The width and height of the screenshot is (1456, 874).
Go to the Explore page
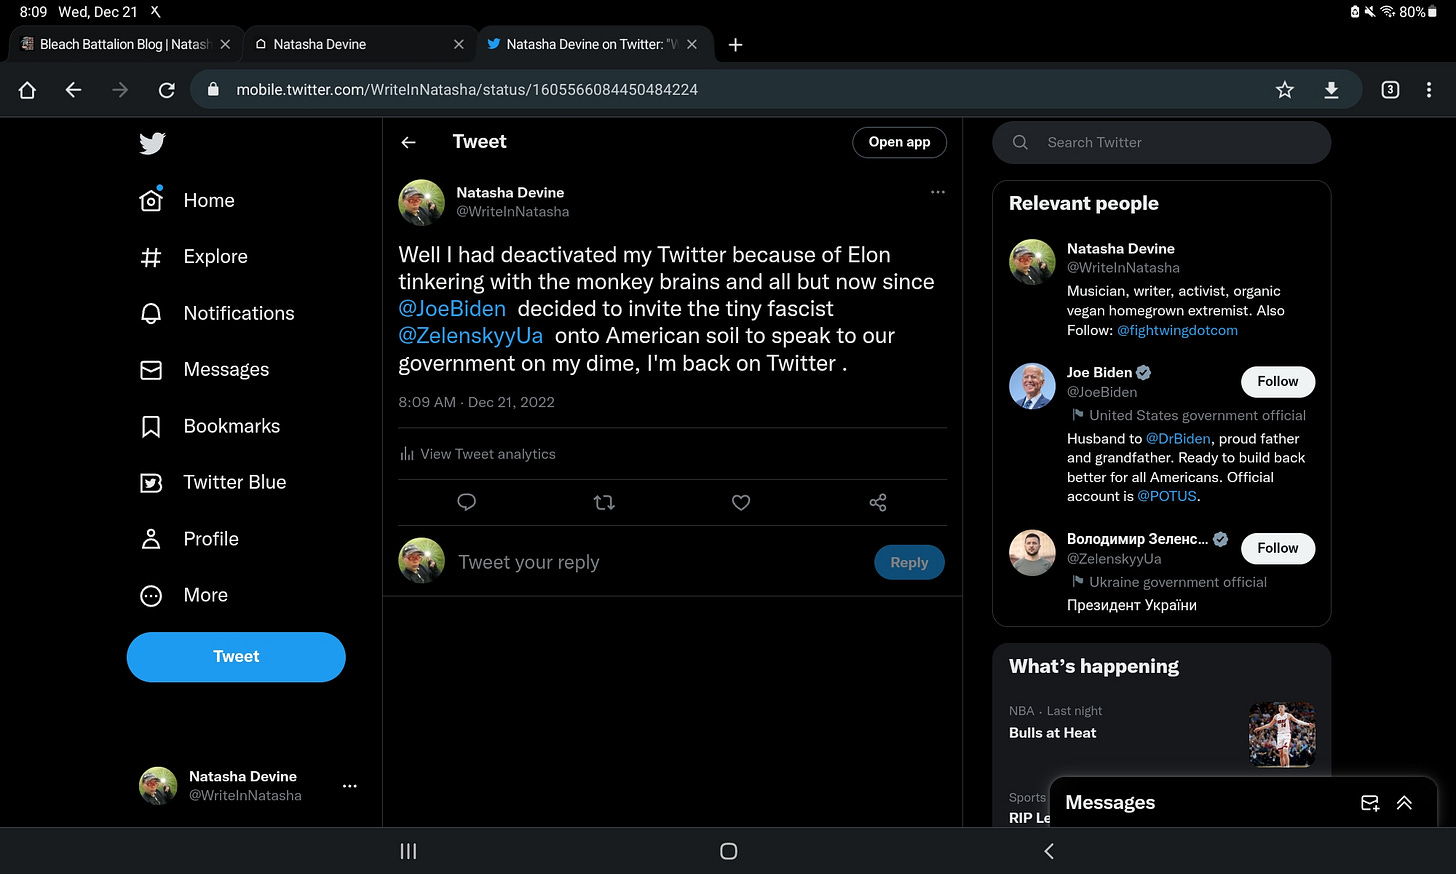193,257
